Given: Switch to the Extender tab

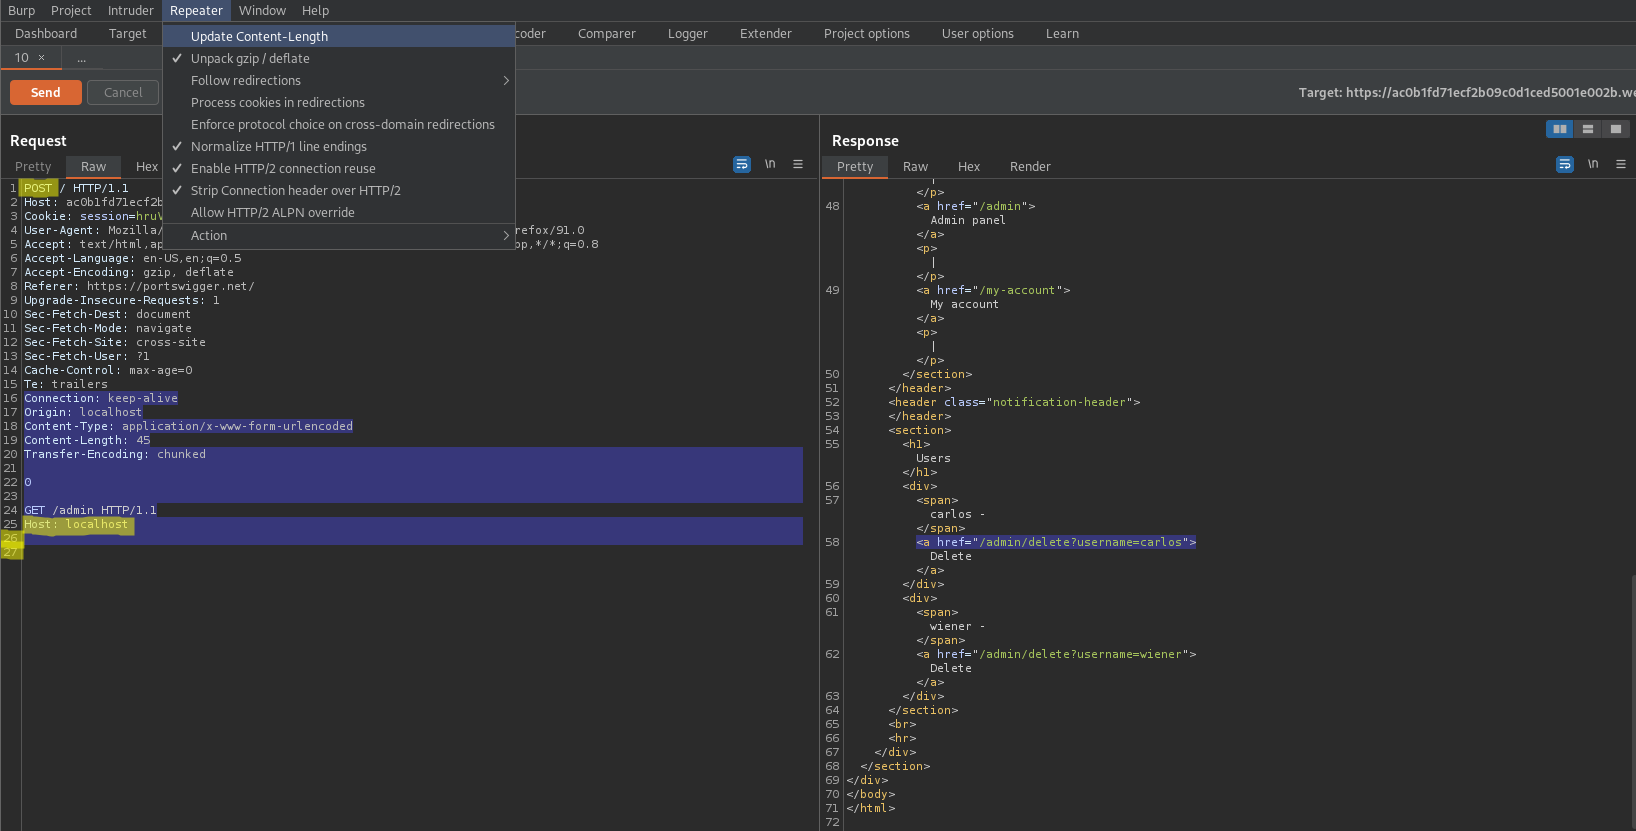Looking at the screenshot, I should 766,33.
